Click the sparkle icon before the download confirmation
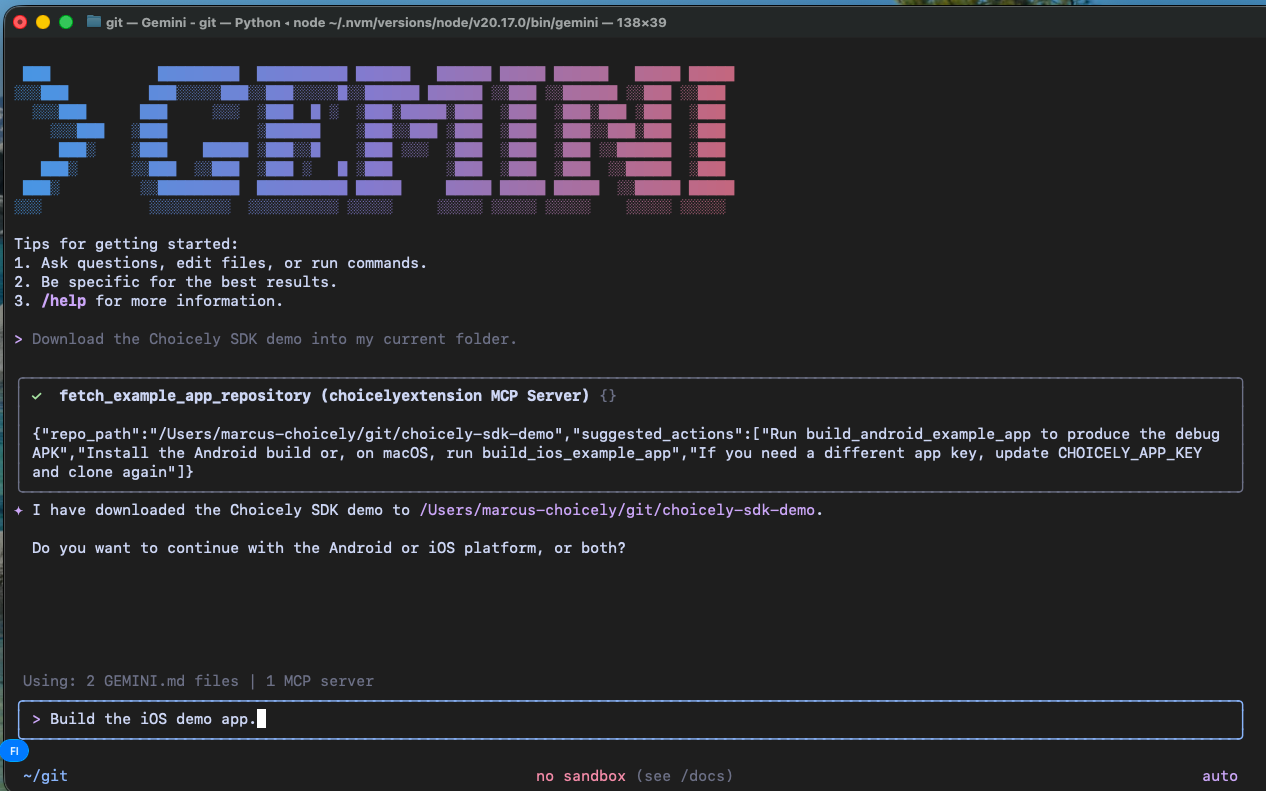Screen dimensions: 1266x791 pos(18,510)
